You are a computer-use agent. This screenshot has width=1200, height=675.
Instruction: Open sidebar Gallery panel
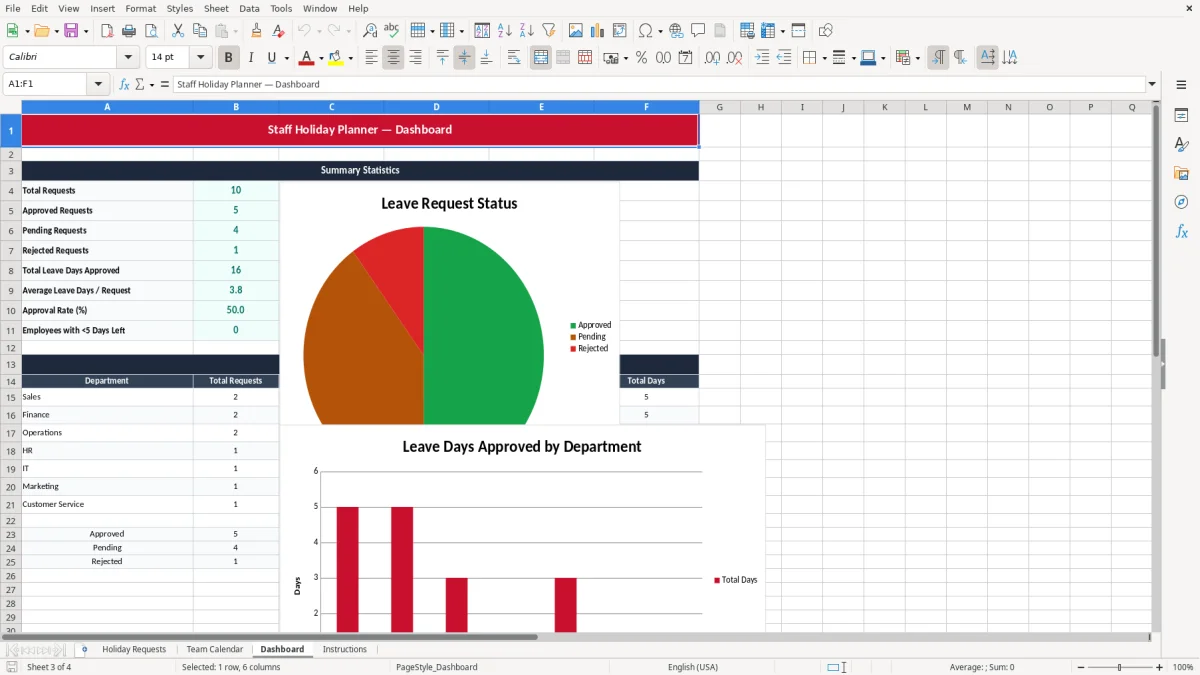pyautogui.click(x=1181, y=174)
